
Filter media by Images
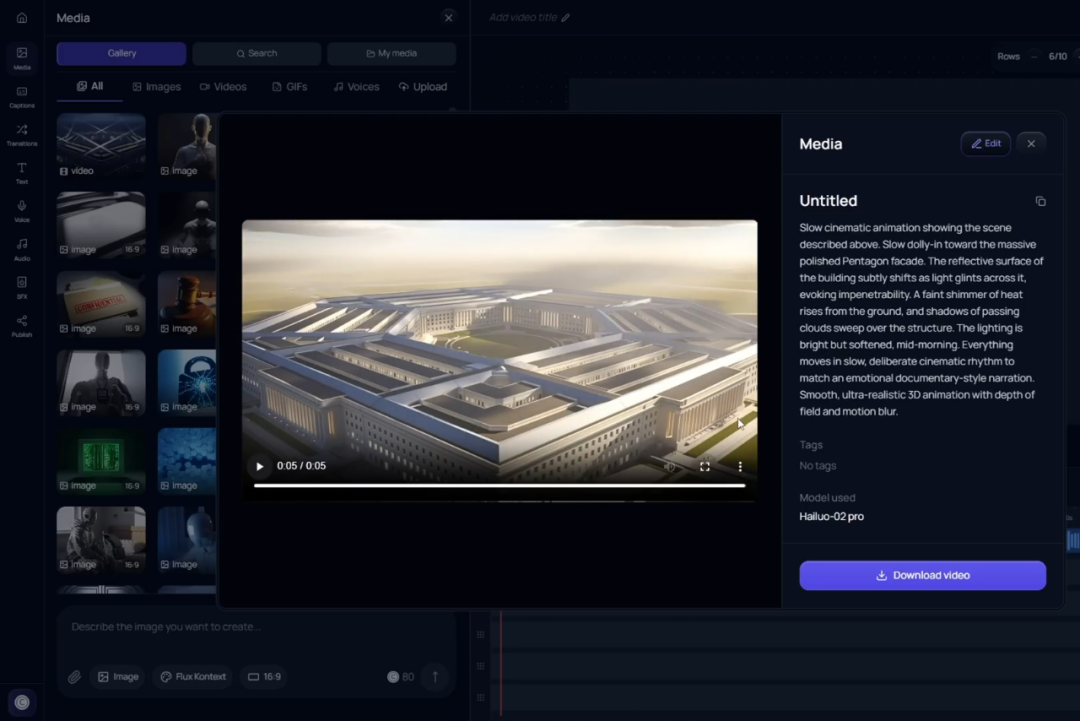click(x=156, y=87)
